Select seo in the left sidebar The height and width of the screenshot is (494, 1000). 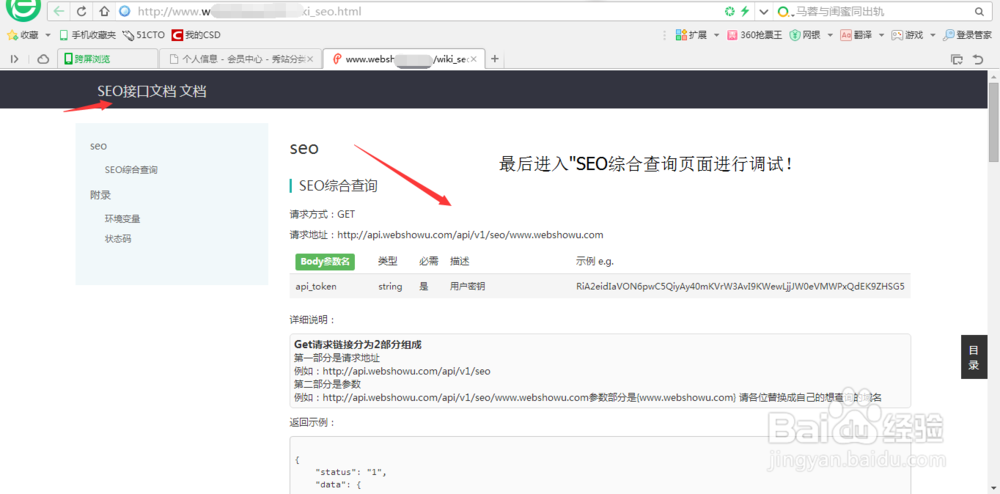(98, 146)
